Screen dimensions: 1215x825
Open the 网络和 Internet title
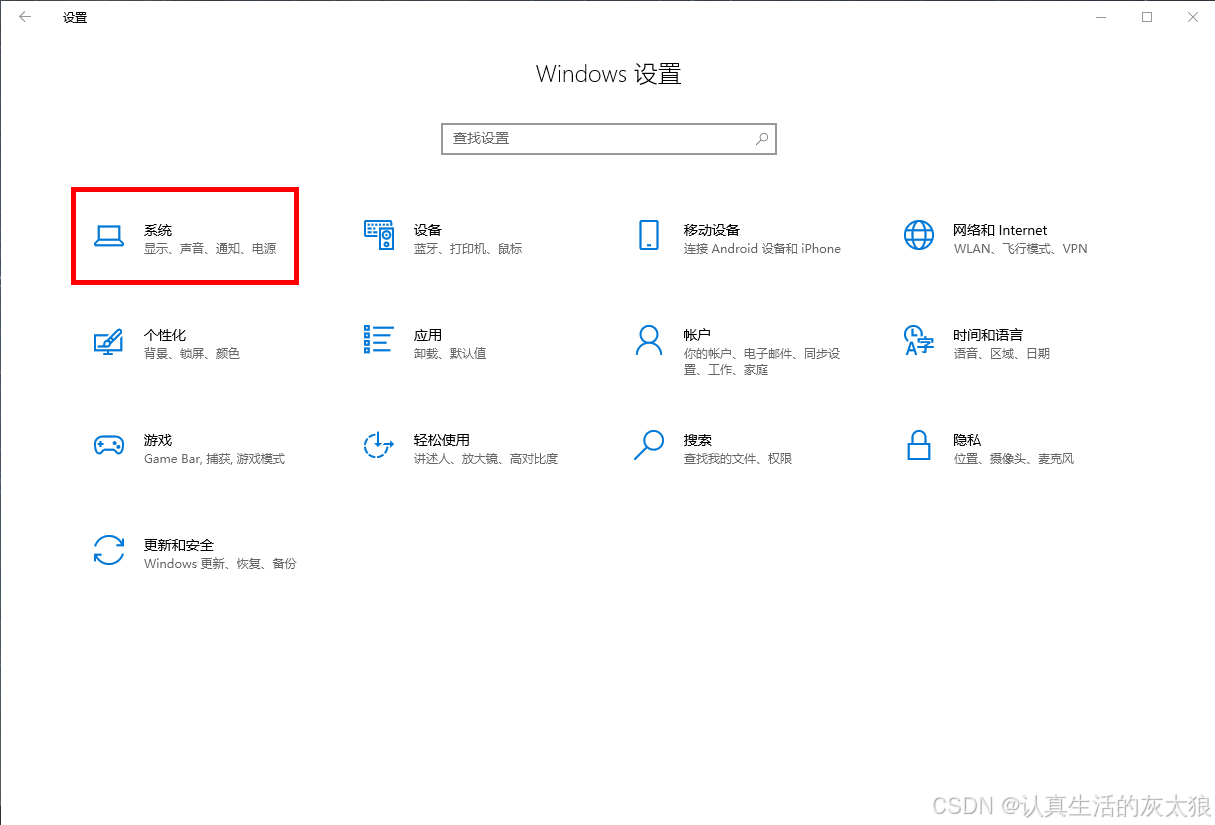(1000, 230)
